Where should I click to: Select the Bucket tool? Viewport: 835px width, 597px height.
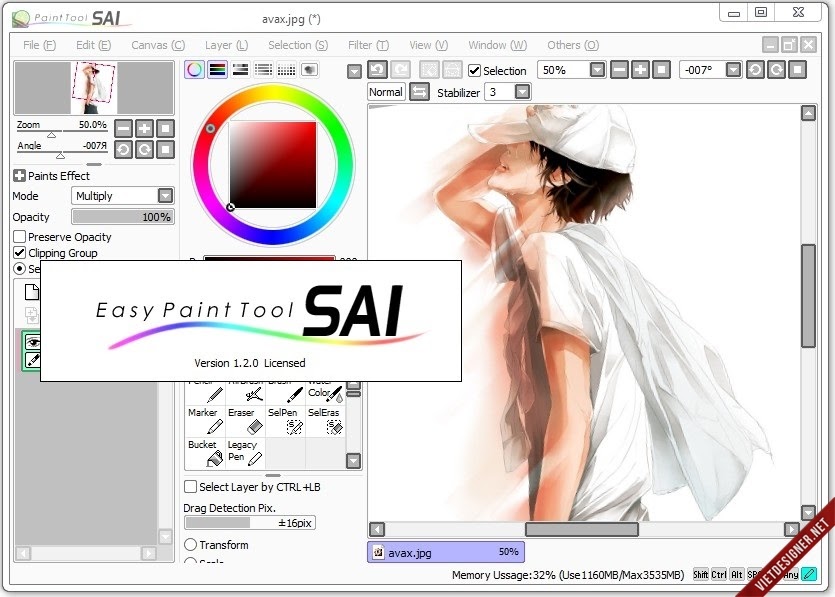tap(206, 453)
